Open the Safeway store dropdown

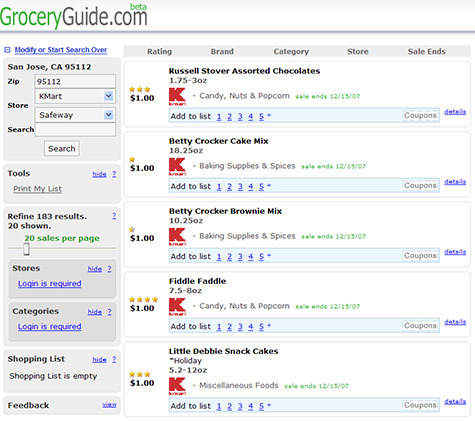tap(108, 115)
